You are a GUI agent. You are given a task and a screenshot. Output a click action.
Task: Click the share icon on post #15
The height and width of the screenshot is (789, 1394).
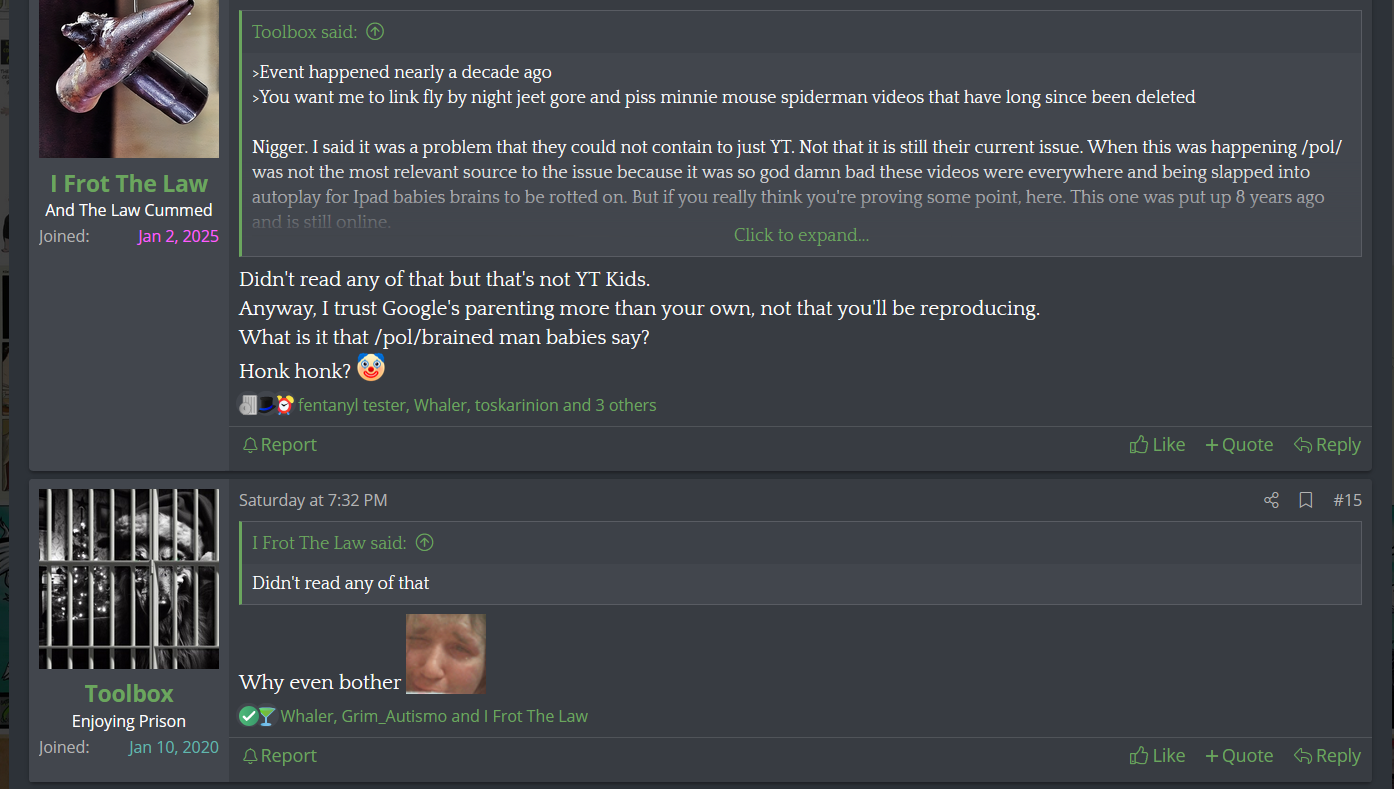pos(1271,500)
